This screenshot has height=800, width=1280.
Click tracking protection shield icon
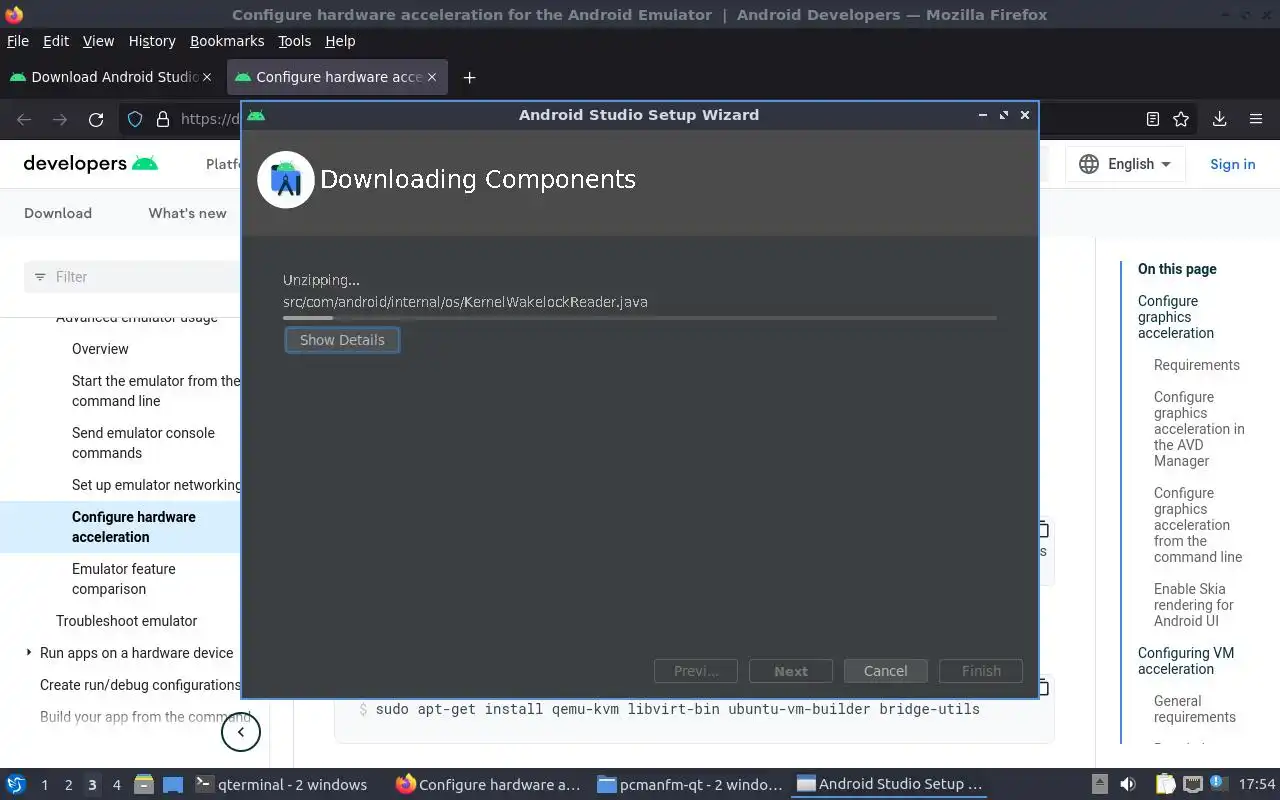135,119
